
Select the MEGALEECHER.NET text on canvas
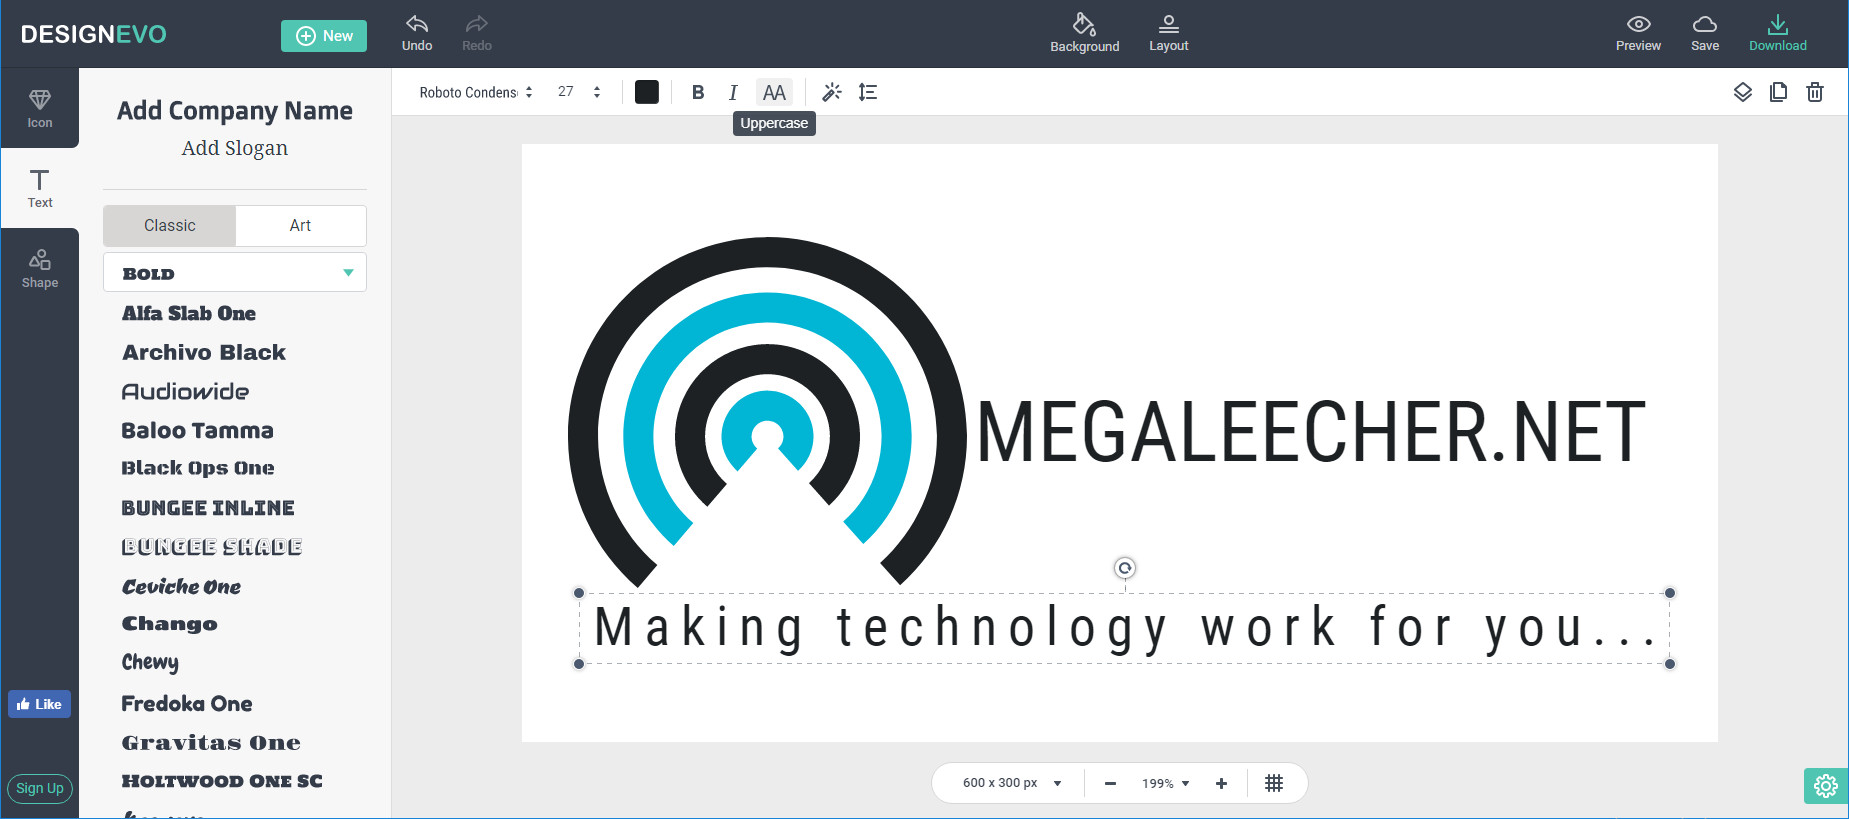[x=1311, y=432]
